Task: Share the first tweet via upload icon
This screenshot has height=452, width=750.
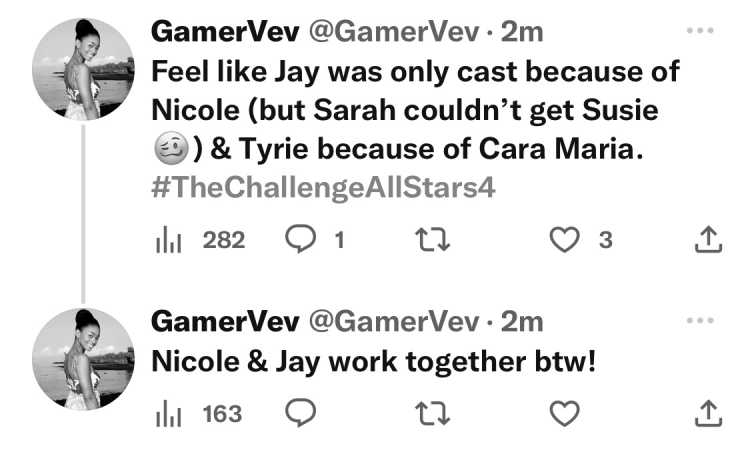Action: [708, 239]
